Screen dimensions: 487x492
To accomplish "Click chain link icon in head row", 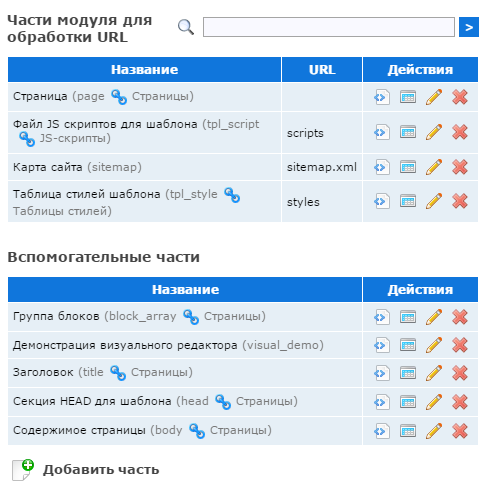I will 223,402.
